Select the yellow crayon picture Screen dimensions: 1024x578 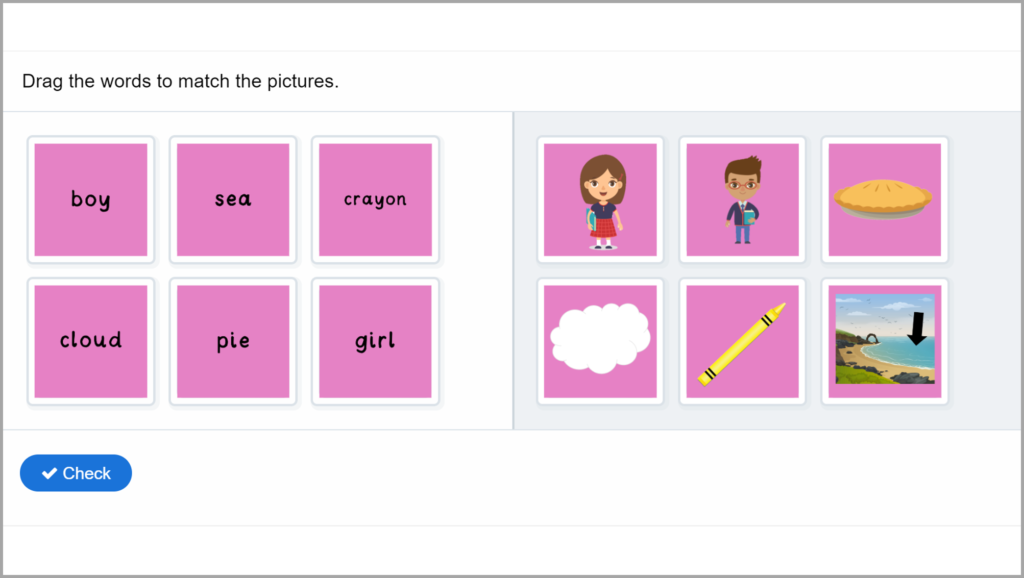[x=742, y=342]
